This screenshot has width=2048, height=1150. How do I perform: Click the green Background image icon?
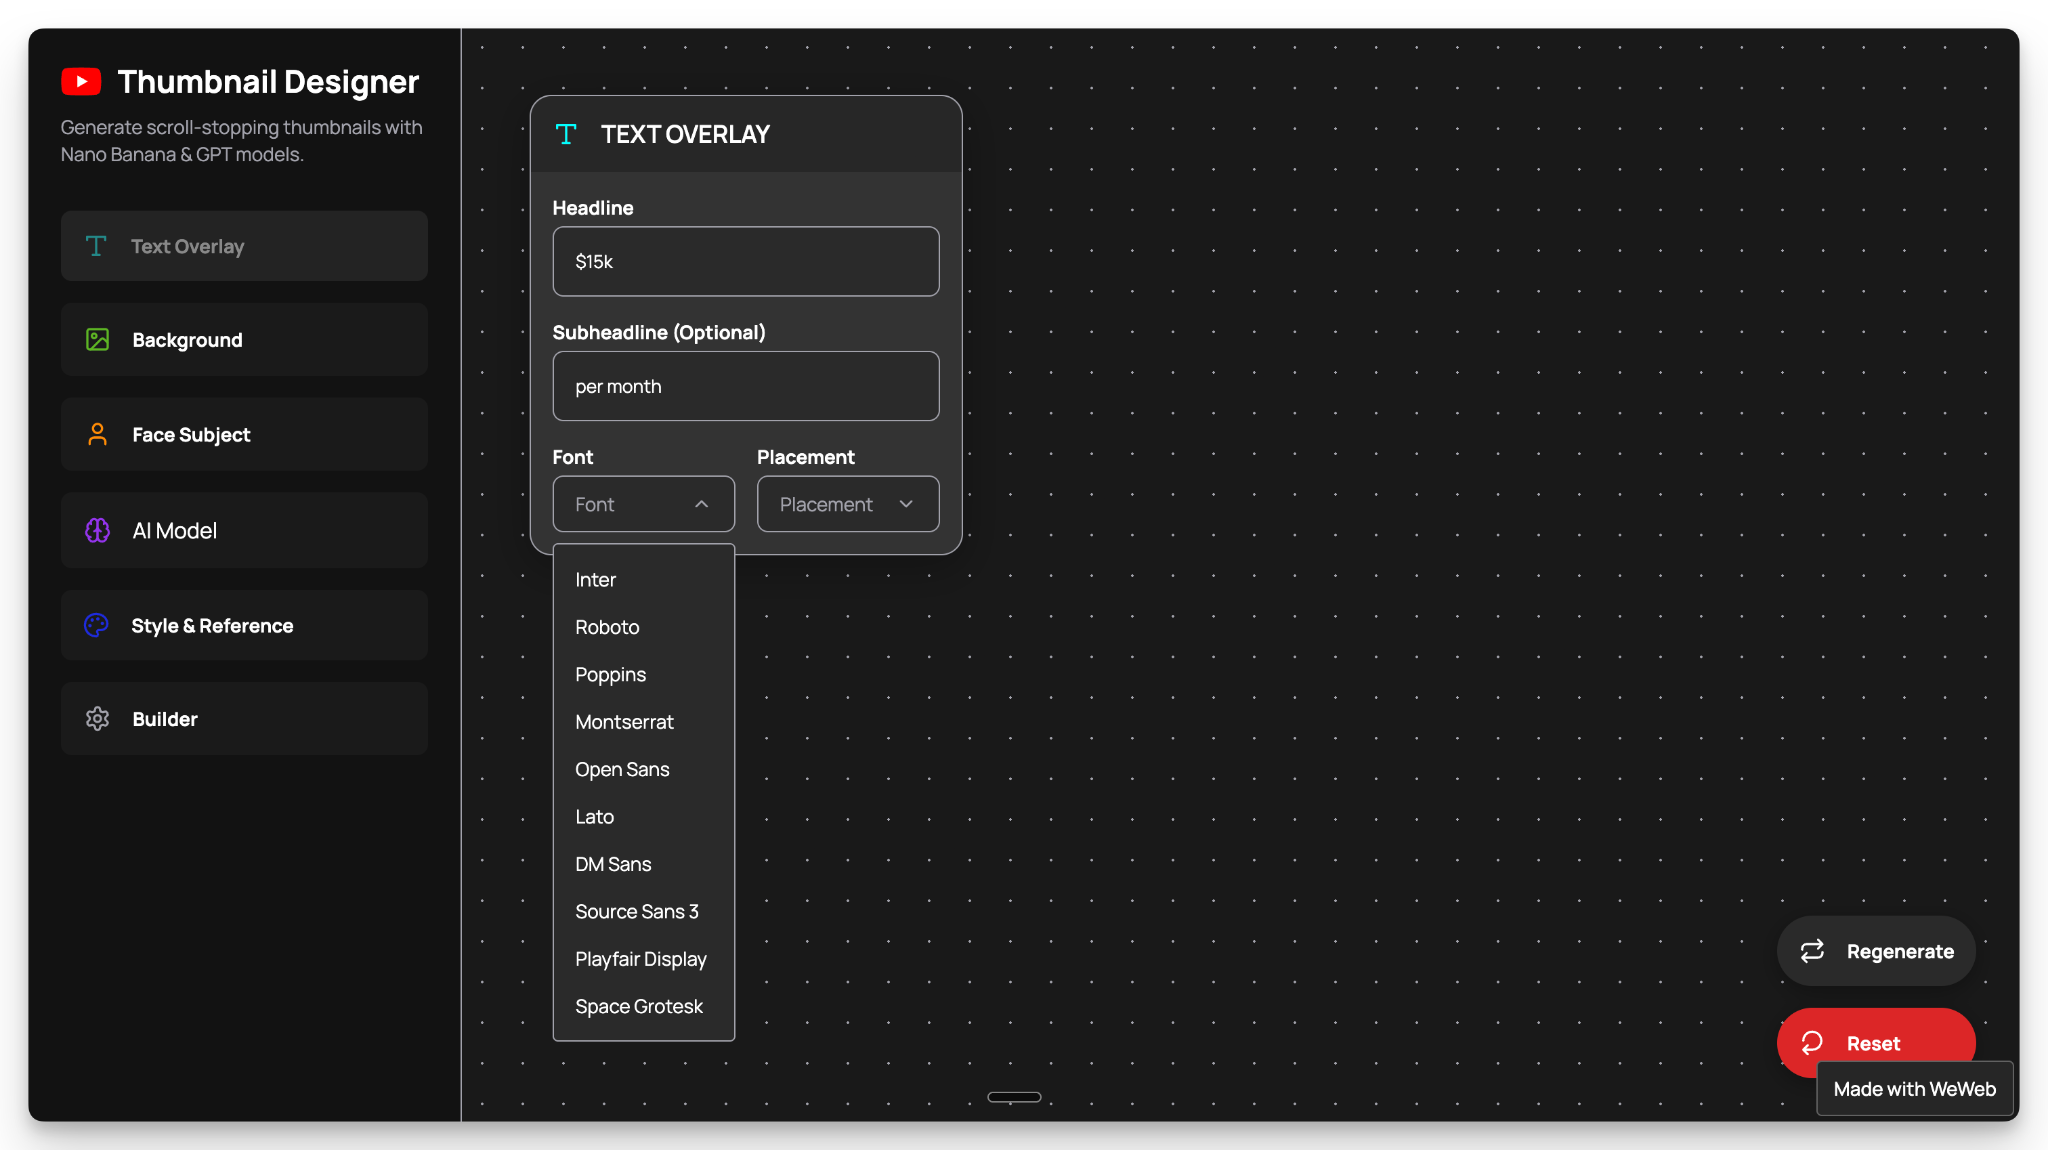(x=97, y=340)
